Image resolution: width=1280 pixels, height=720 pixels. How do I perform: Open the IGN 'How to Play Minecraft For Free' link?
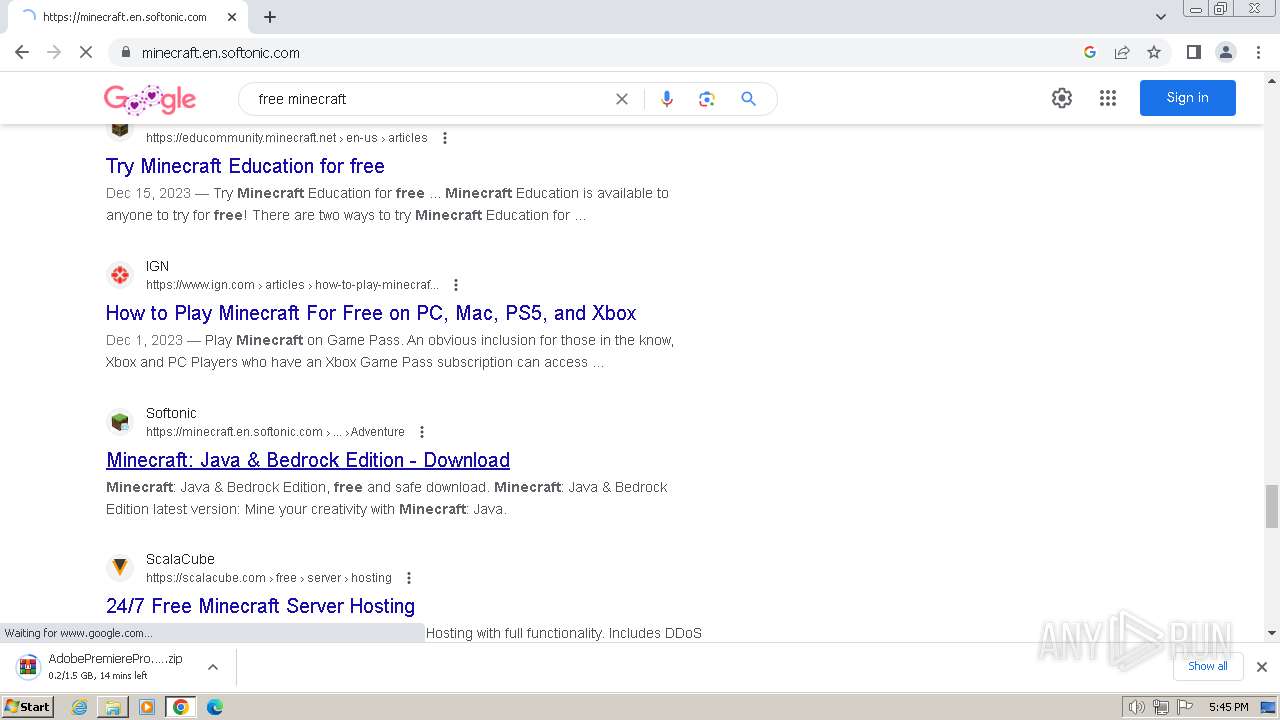[371, 313]
